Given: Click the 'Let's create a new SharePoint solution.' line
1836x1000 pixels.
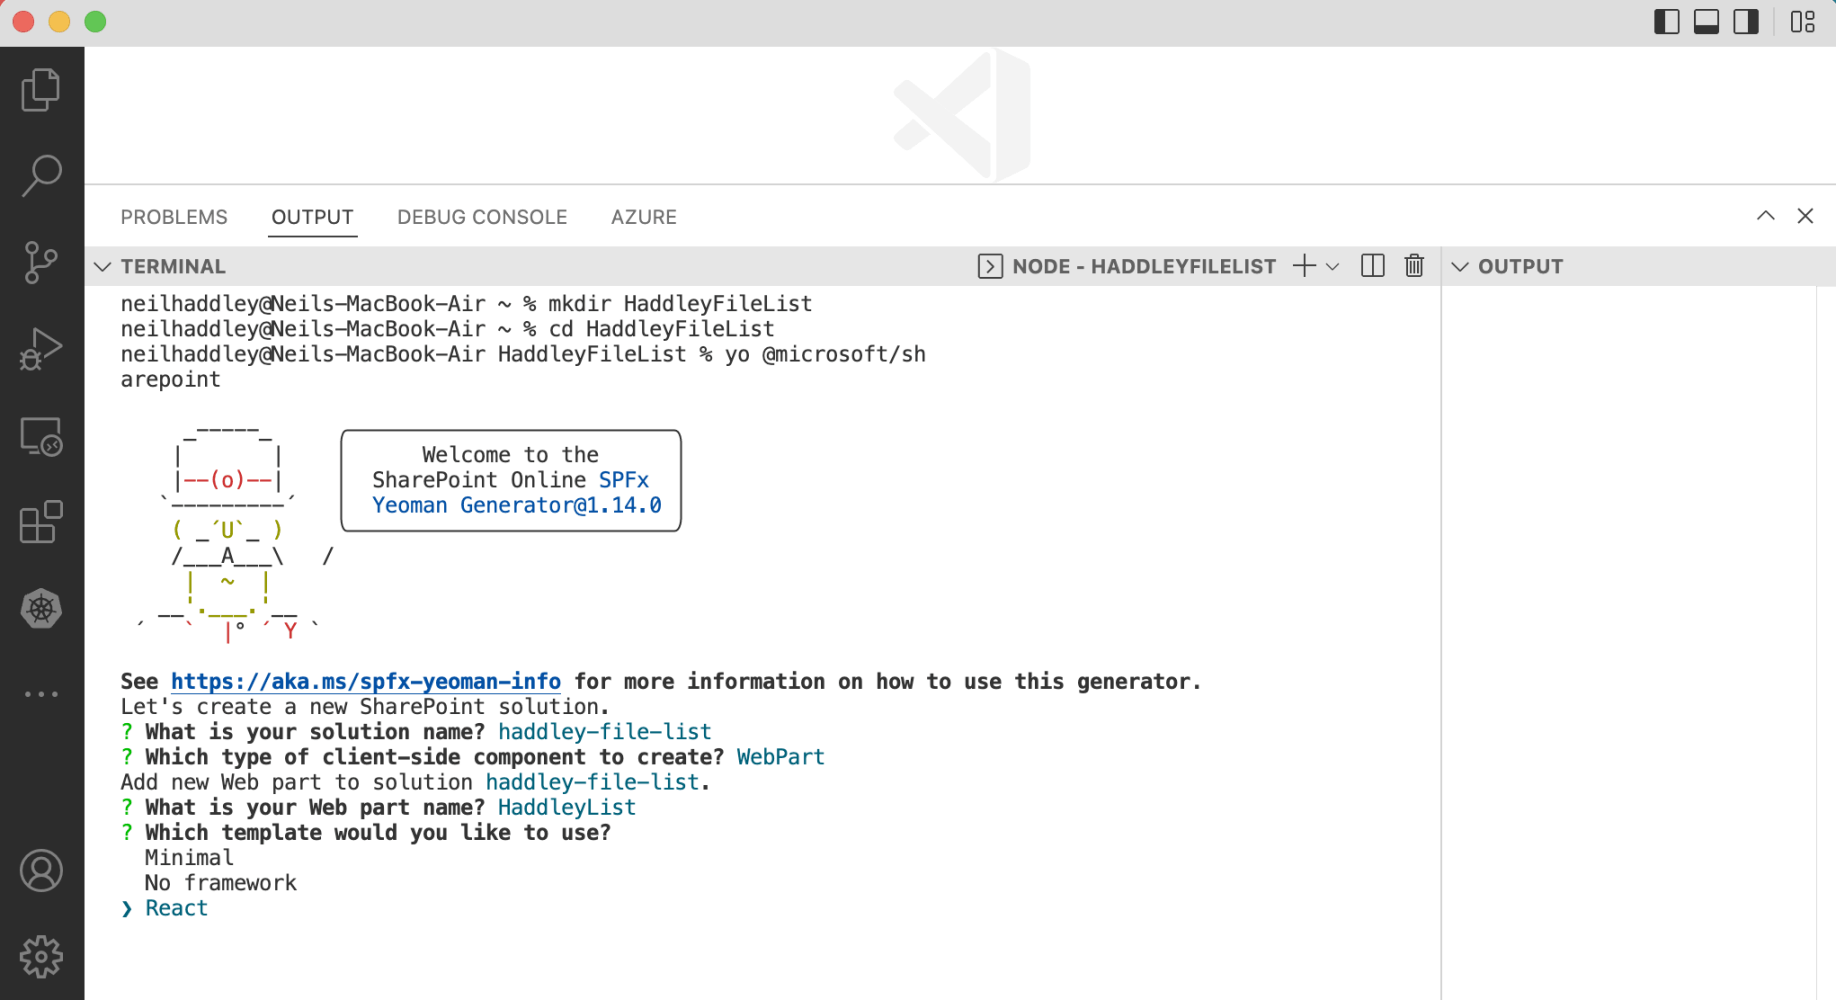Looking at the screenshot, I should click(365, 707).
